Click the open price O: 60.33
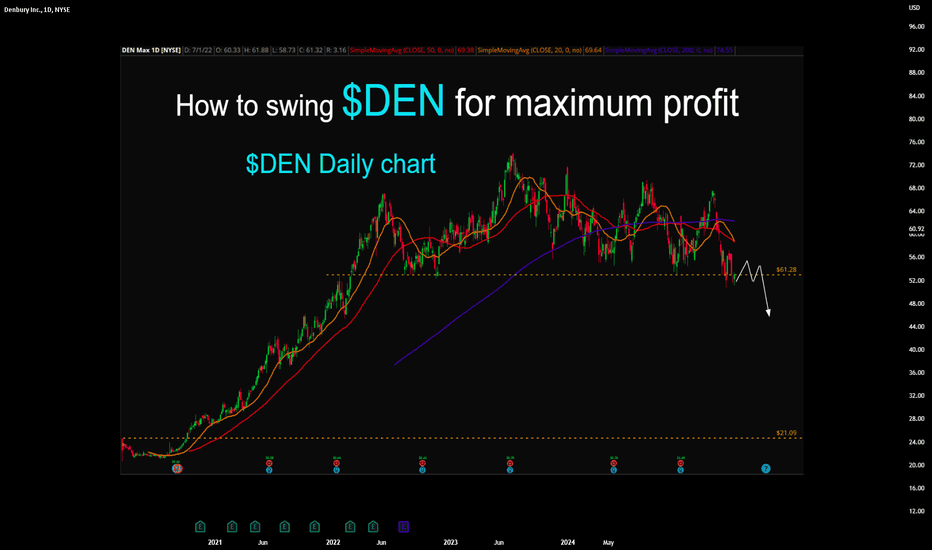Viewport: 932px width, 550px height. point(228,50)
